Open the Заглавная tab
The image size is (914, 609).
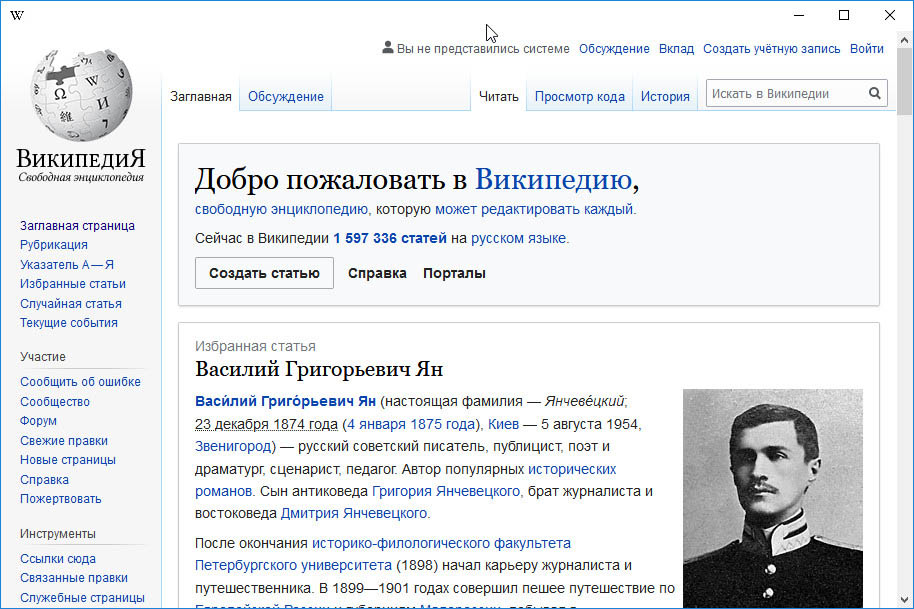point(201,97)
